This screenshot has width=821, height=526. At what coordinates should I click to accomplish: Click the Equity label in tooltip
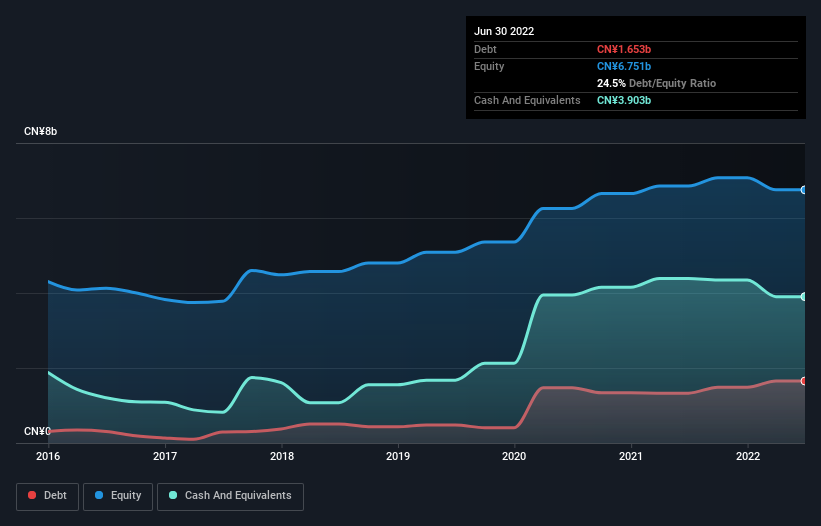click(489, 66)
